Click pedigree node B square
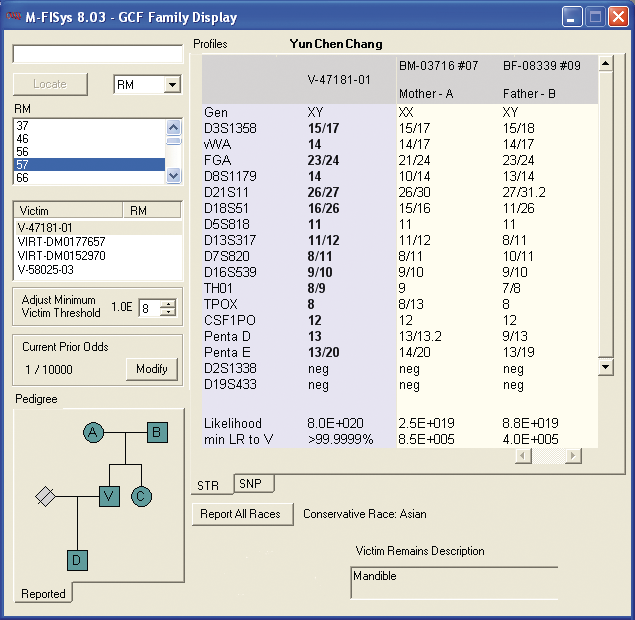Screen dimensions: 635x620 [x=157, y=432]
